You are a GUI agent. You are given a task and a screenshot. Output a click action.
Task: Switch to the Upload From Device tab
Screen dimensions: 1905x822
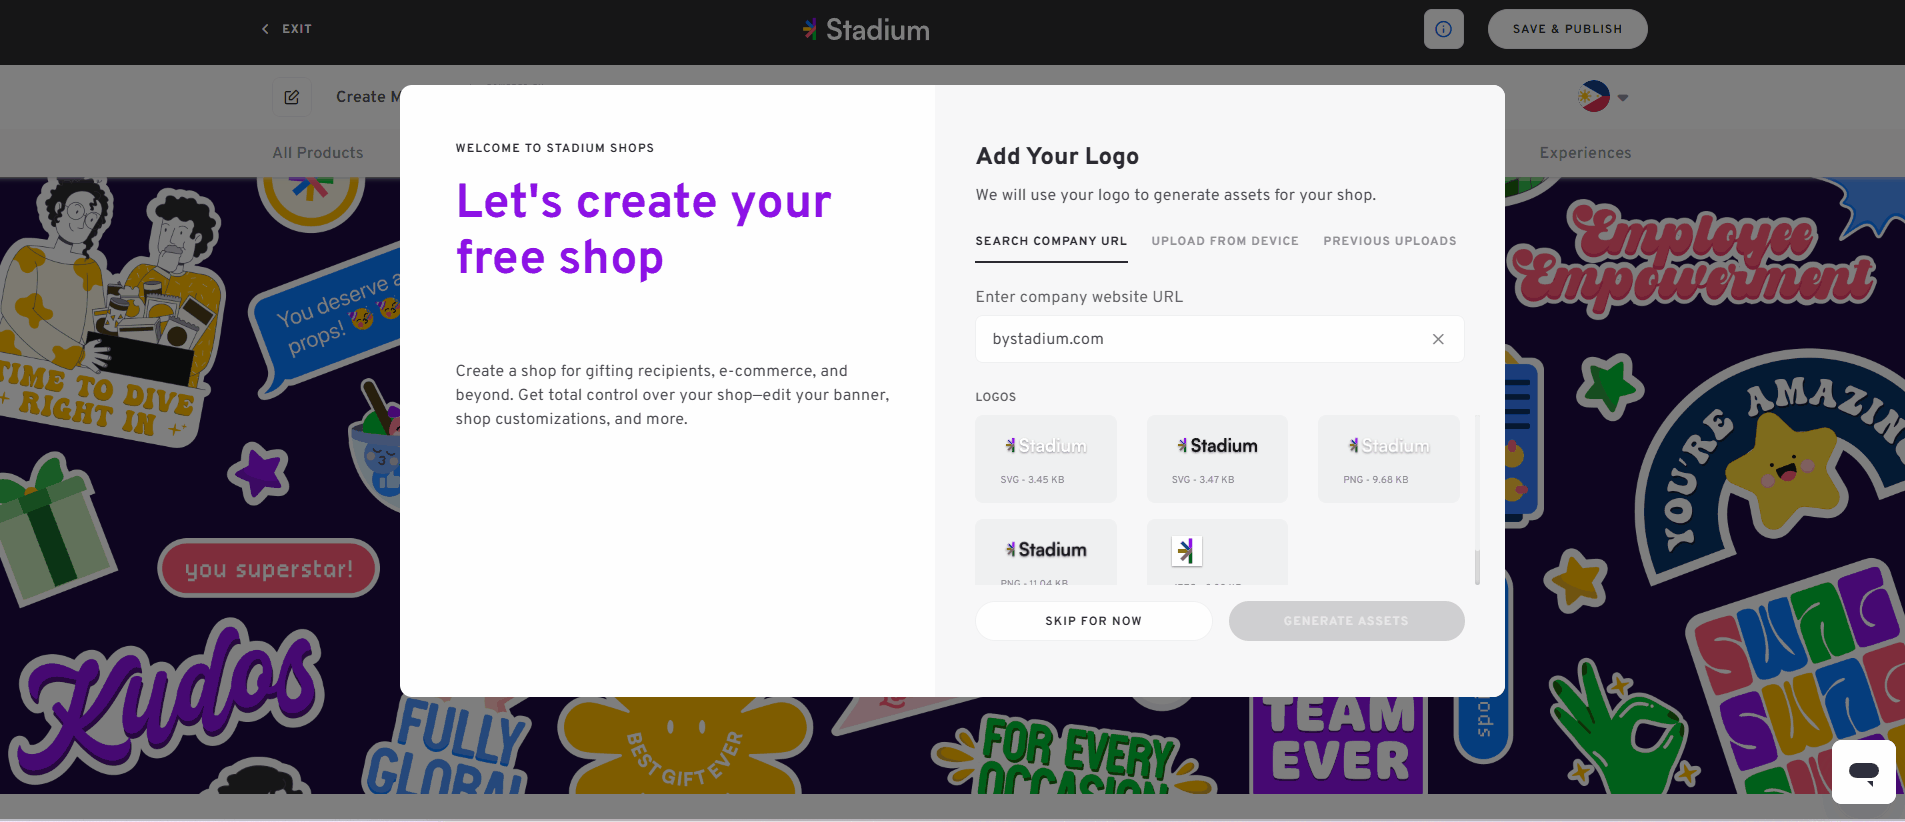click(x=1224, y=241)
